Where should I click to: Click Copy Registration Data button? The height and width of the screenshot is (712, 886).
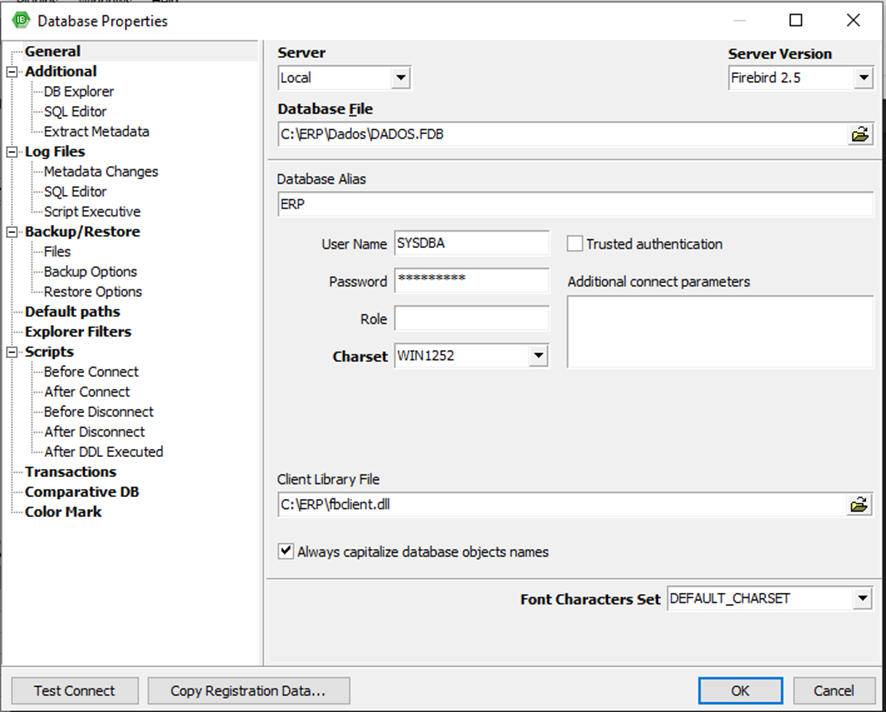(x=249, y=691)
